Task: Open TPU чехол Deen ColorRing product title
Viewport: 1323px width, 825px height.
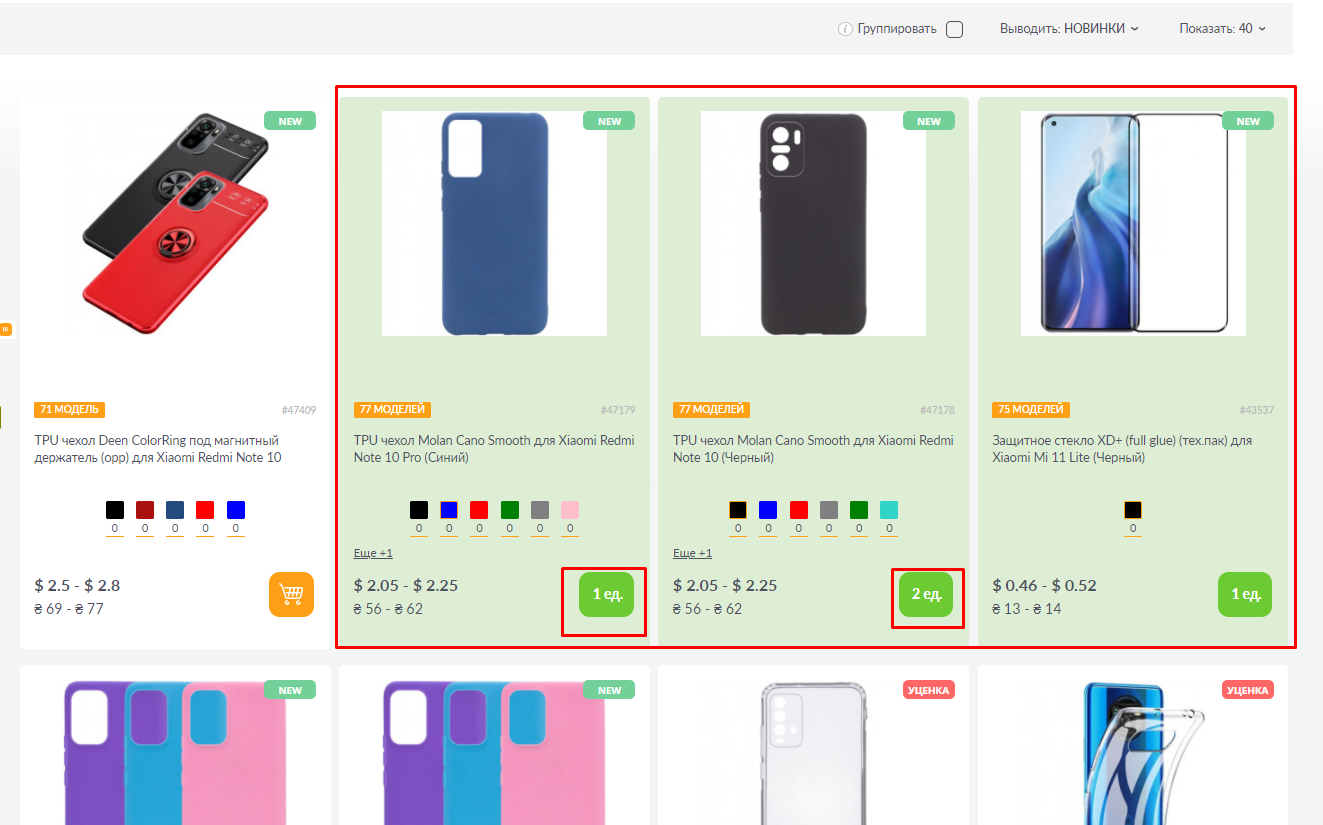Action: click(x=157, y=449)
